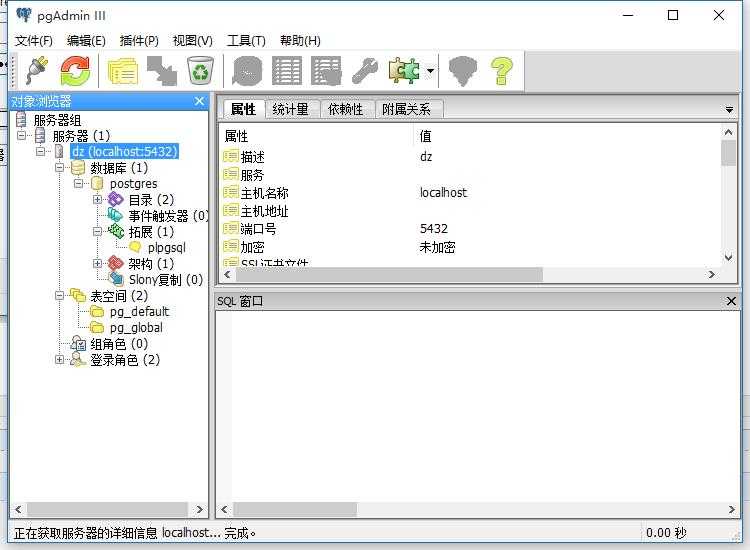Screen dimensions: 750x550
Task: Collapse the 拓展 (1) node
Action: 98,232
